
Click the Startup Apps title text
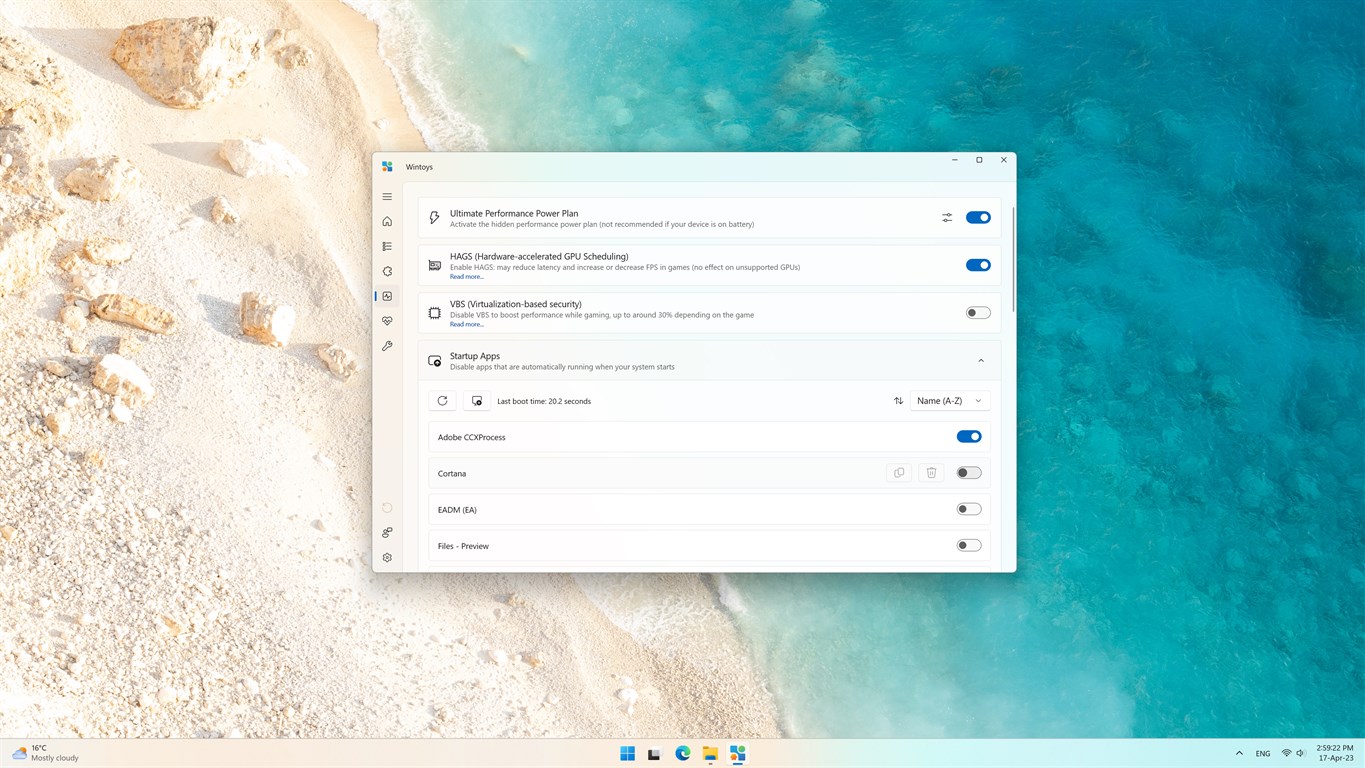click(x=475, y=356)
